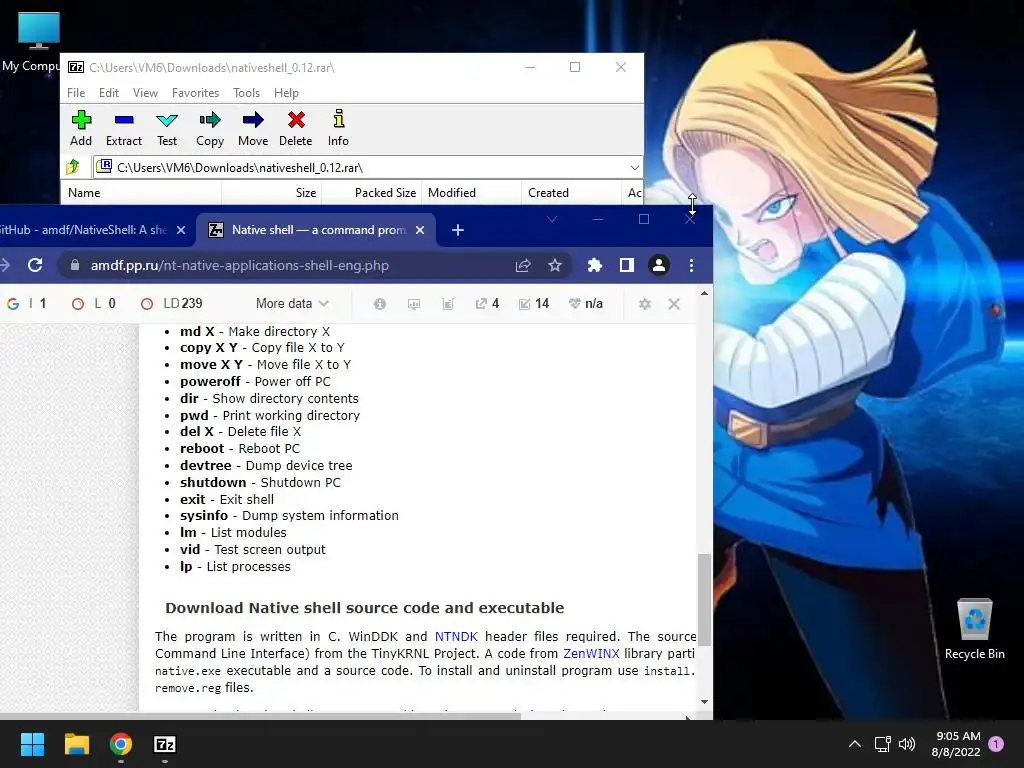
Task: Click the red Delete icon in 7-Zip
Action: click(x=296, y=128)
